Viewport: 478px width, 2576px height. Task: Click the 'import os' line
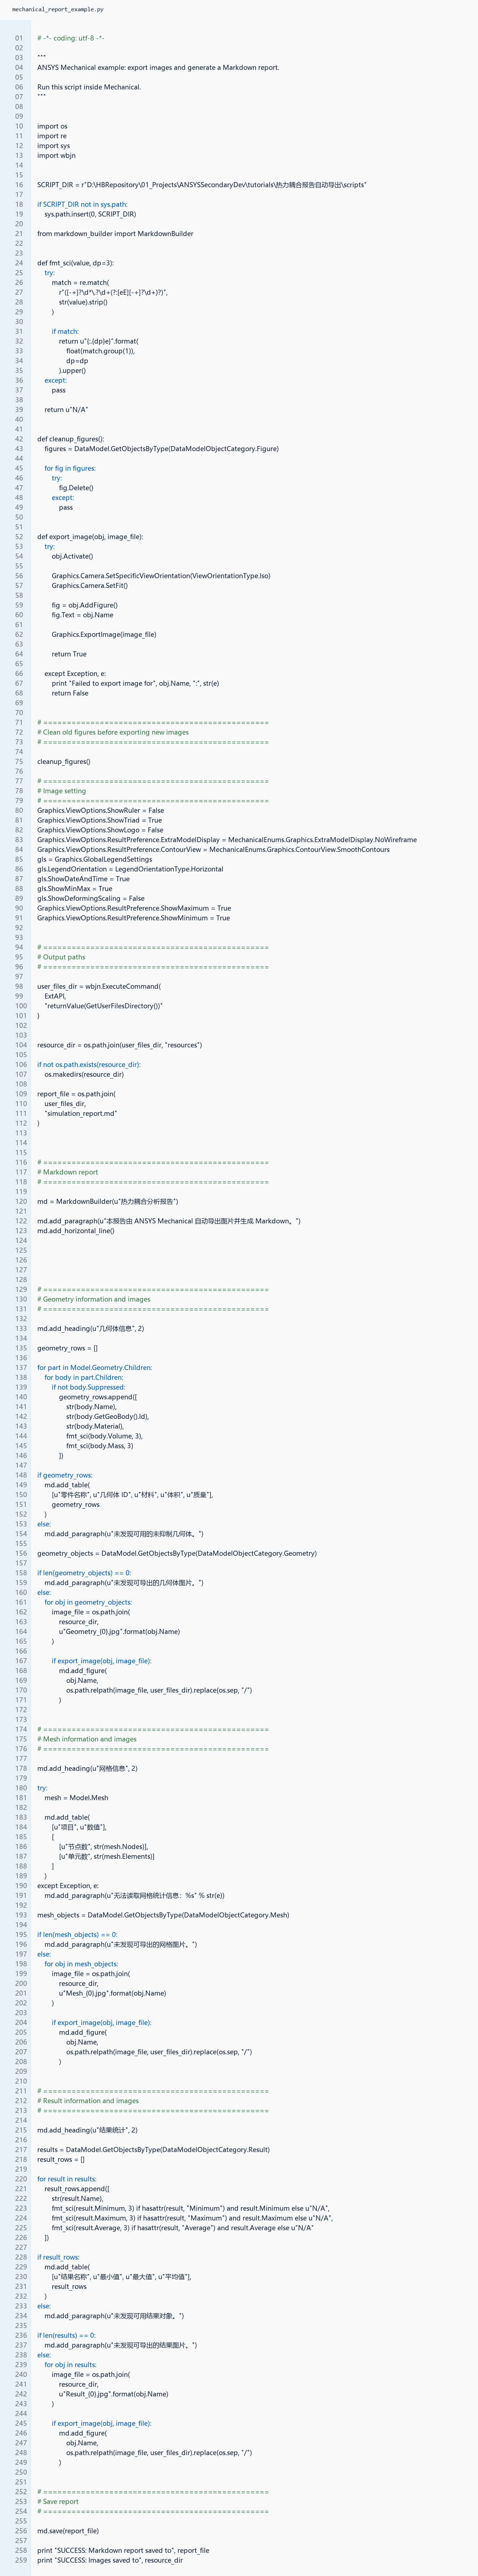pos(52,126)
